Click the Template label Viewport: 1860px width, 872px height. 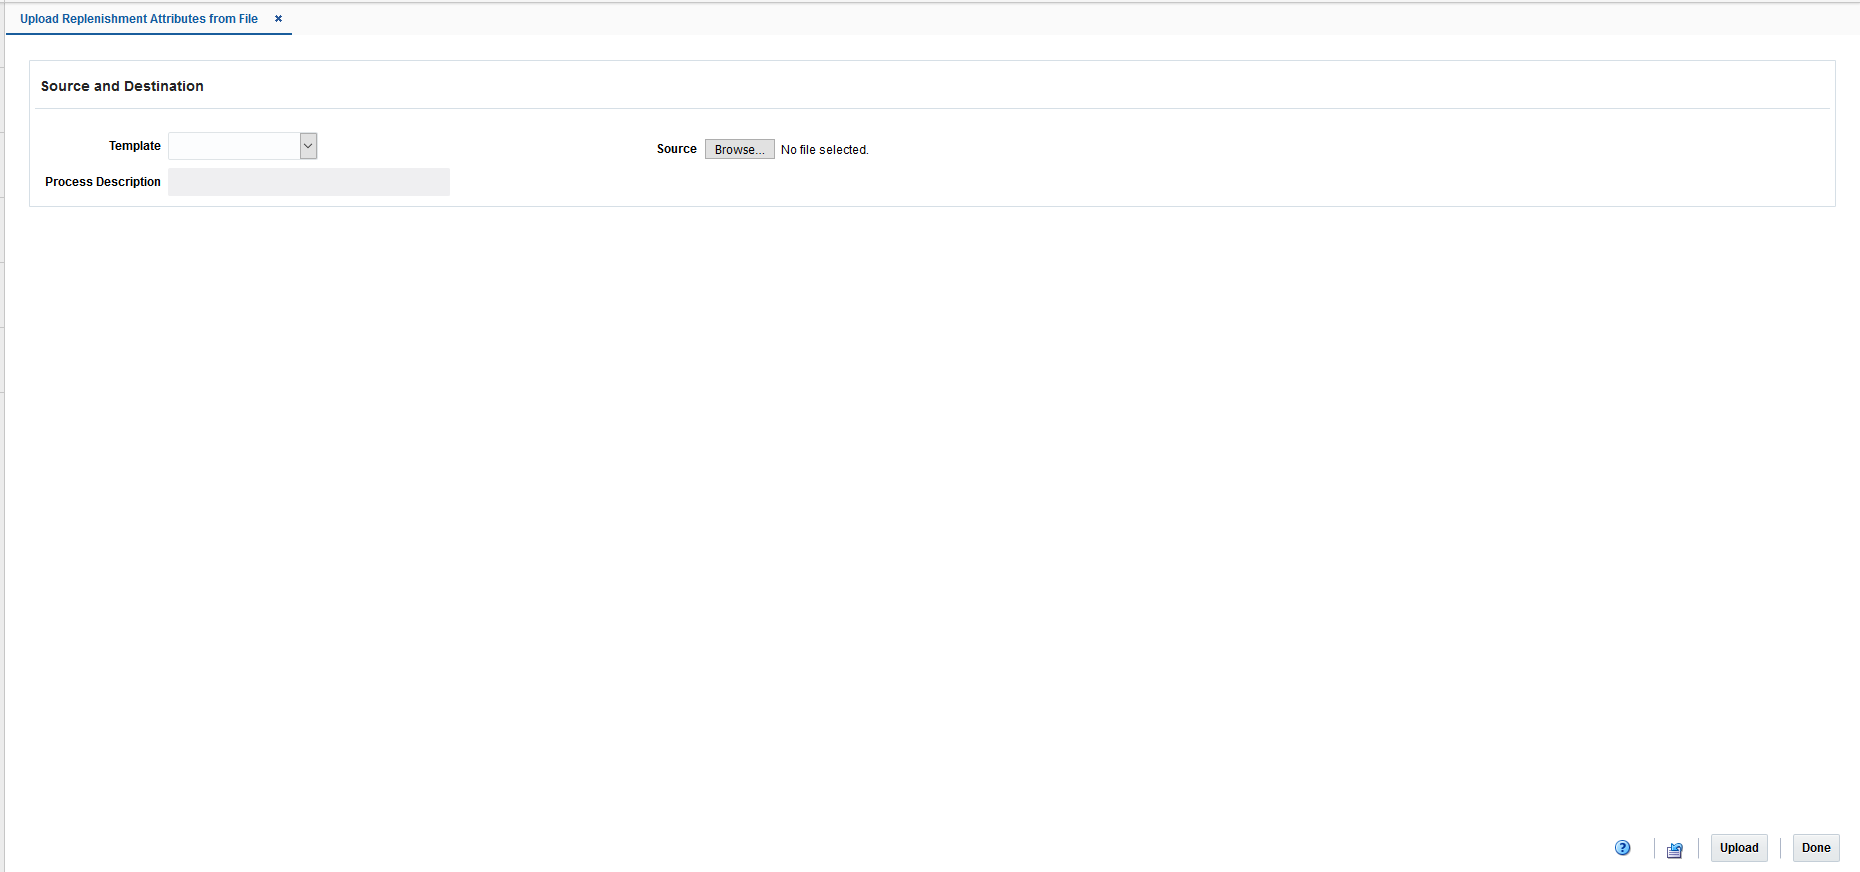pos(135,146)
